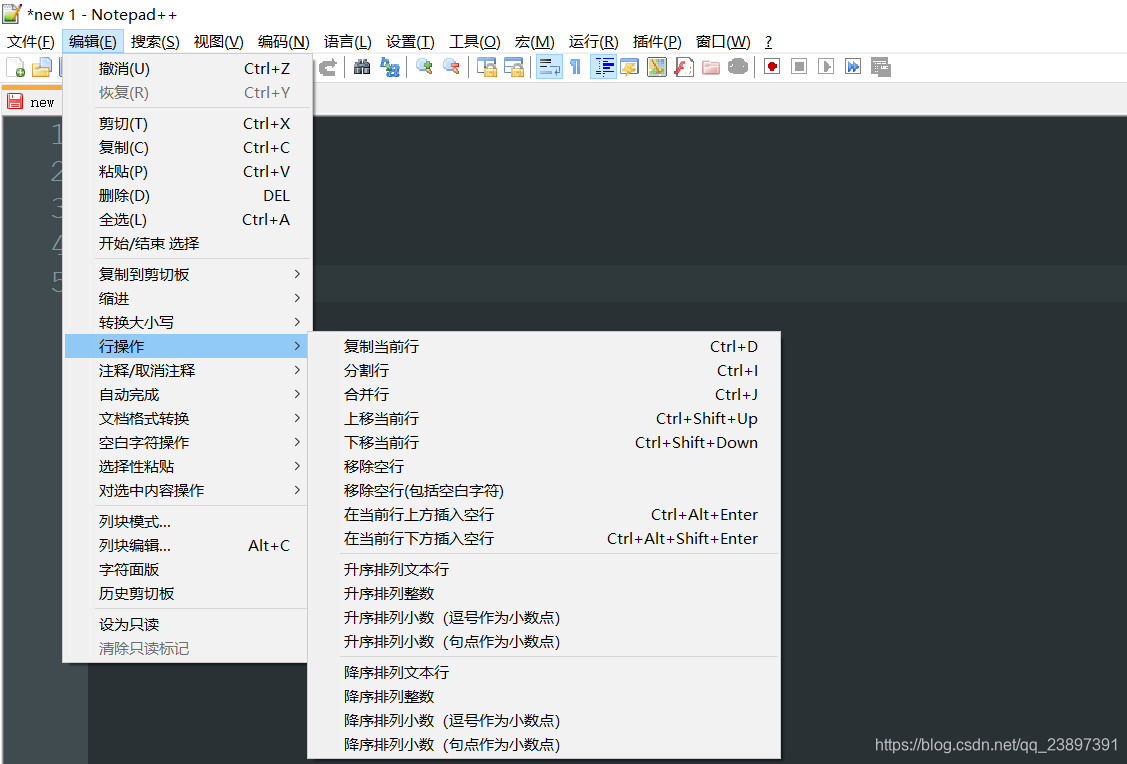Open the 编码(N) menu
The width and height of the screenshot is (1127, 764).
pos(283,42)
